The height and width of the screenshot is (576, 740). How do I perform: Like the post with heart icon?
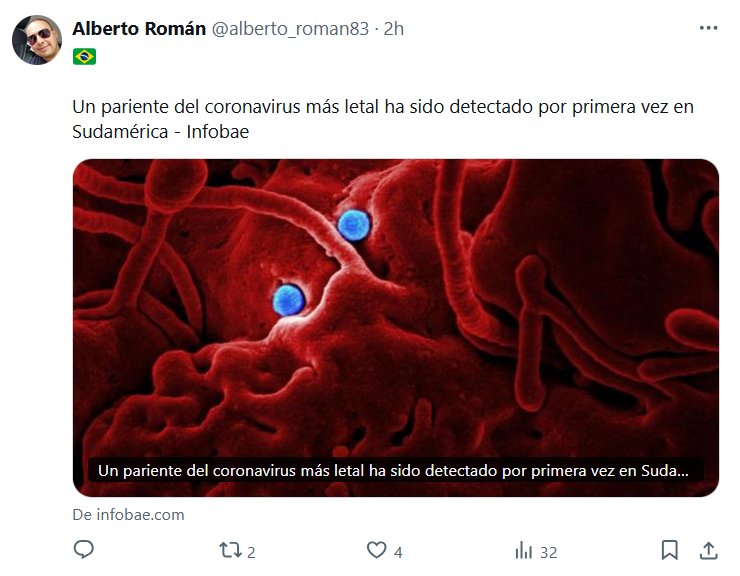[377, 550]
